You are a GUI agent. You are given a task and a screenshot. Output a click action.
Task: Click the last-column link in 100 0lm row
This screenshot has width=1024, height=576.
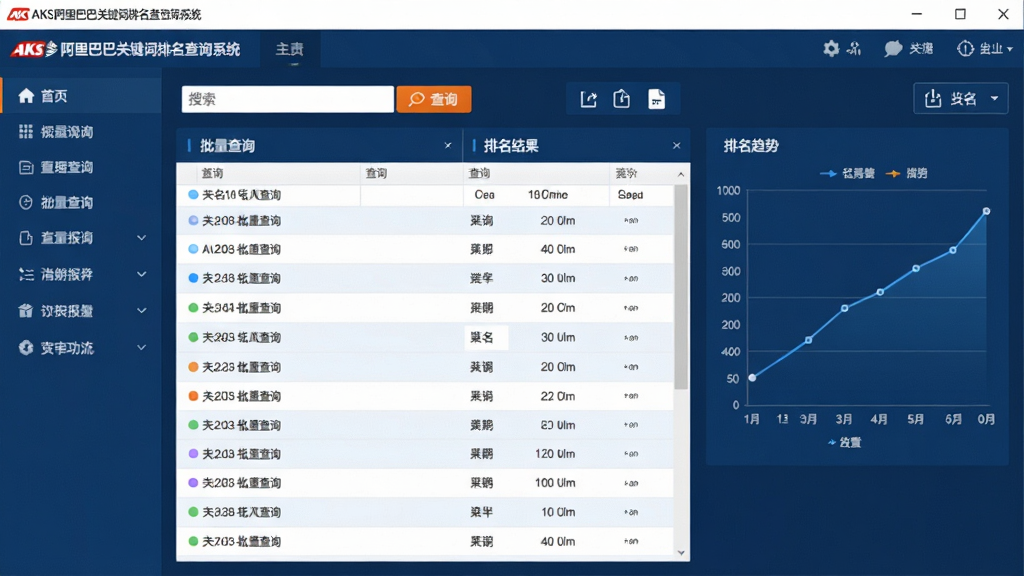pos(631,483)
